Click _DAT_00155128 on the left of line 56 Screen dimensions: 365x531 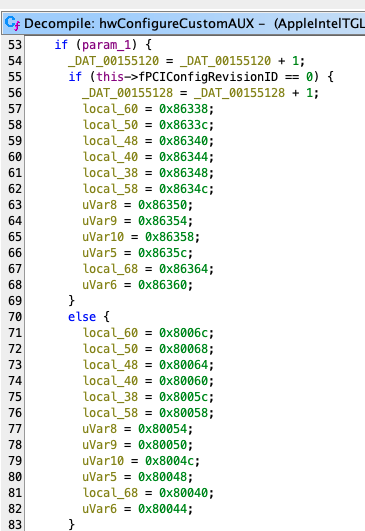point(127,93)
